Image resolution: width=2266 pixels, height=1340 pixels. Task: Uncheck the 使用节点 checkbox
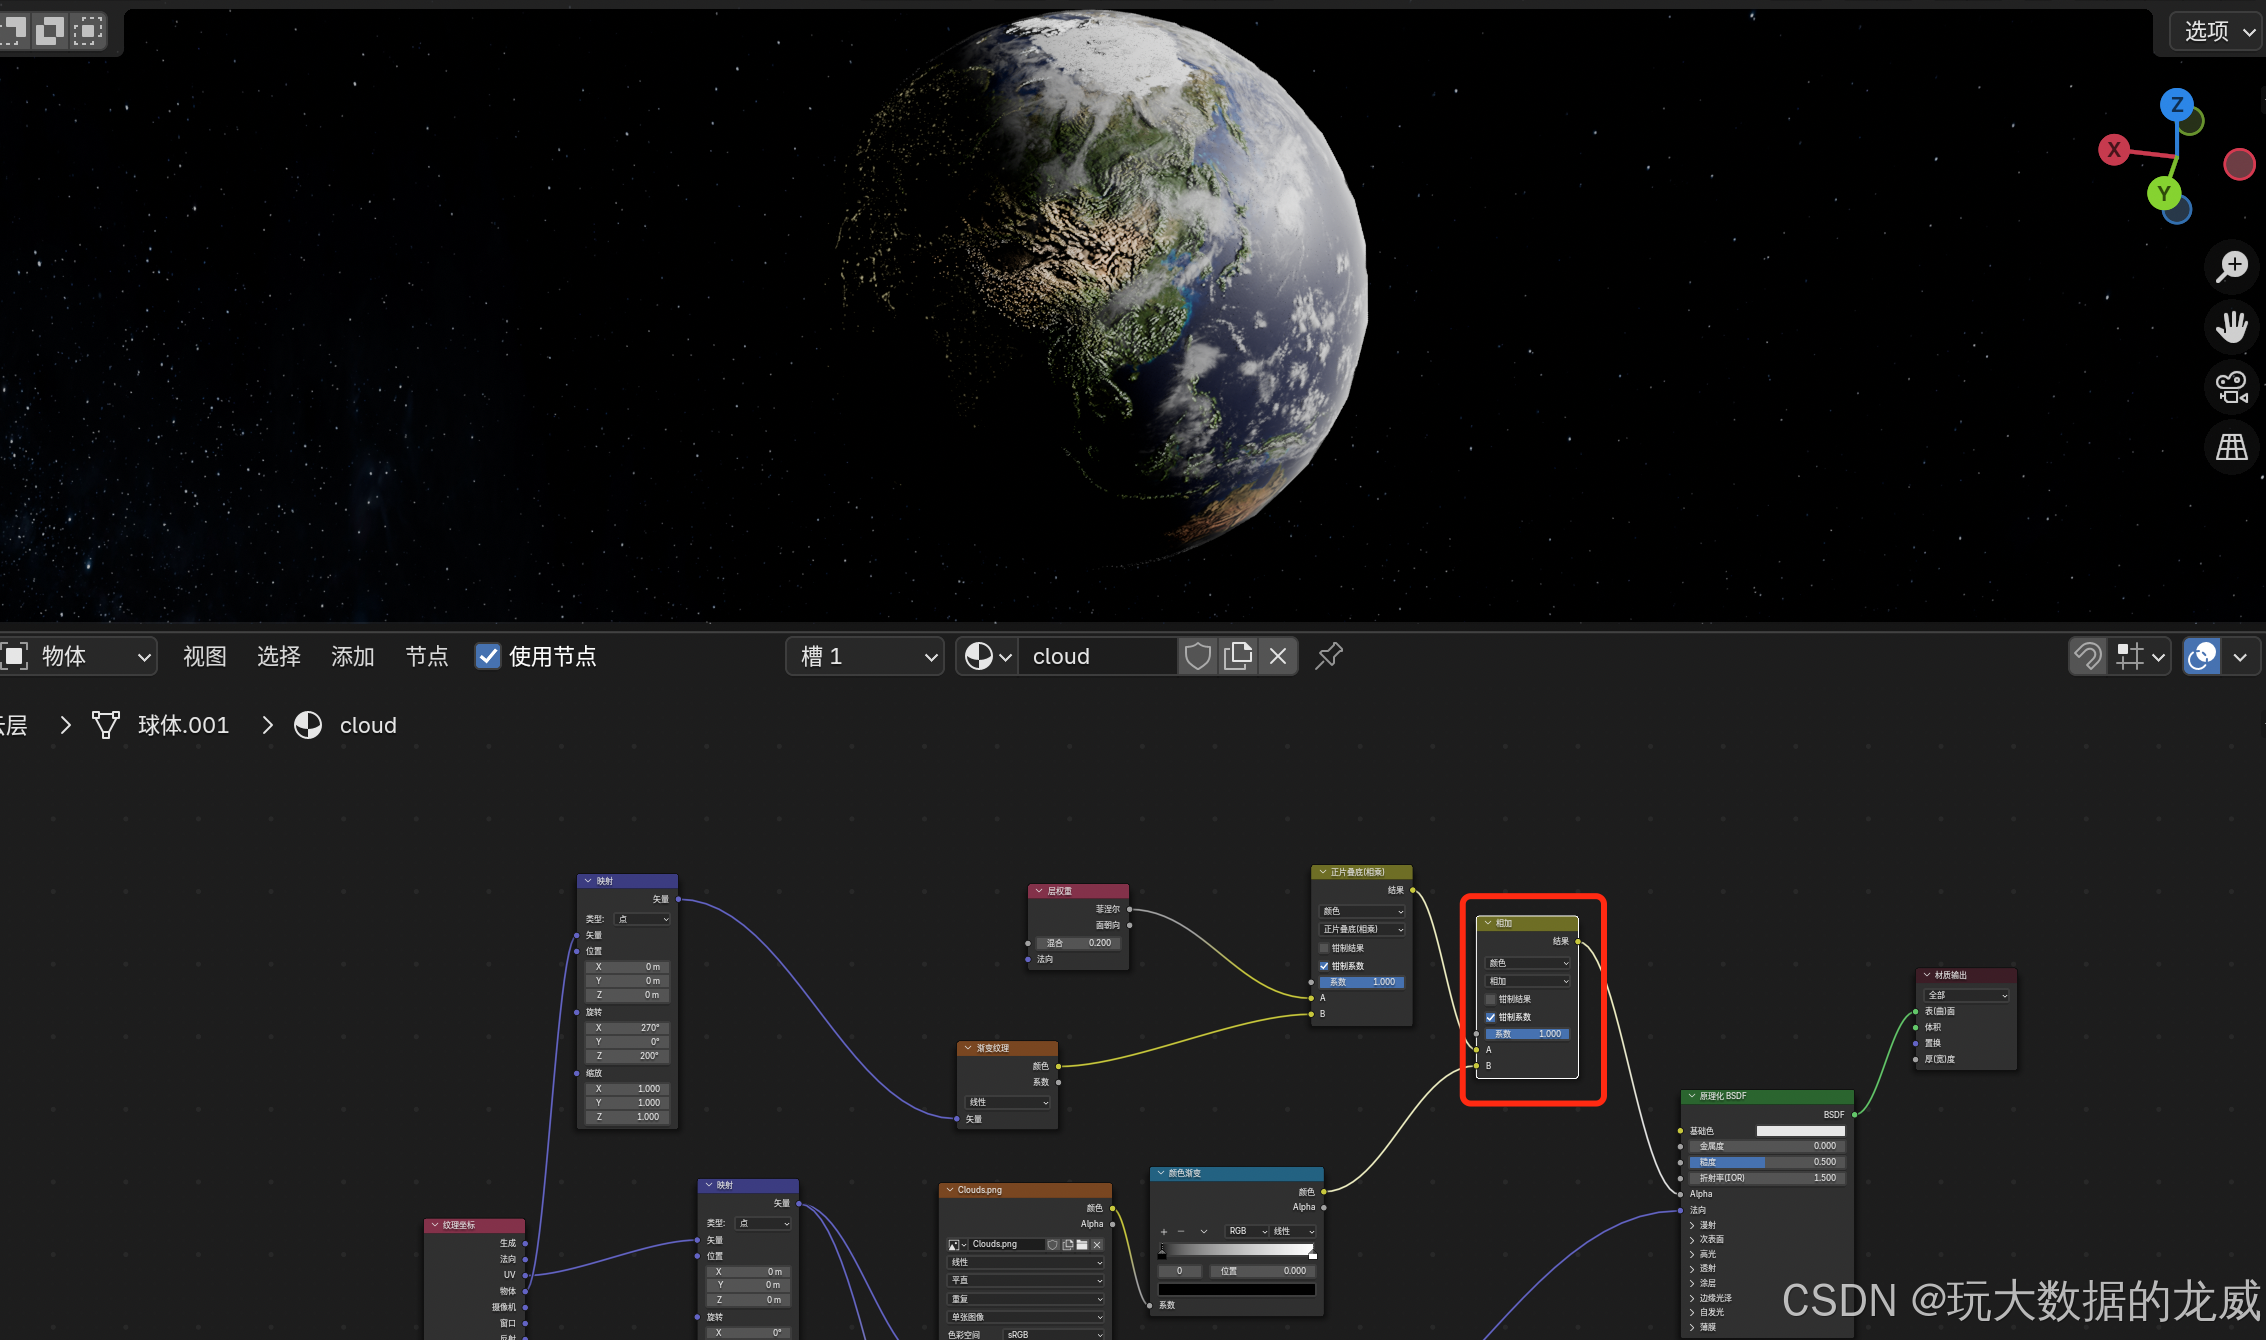487,657
